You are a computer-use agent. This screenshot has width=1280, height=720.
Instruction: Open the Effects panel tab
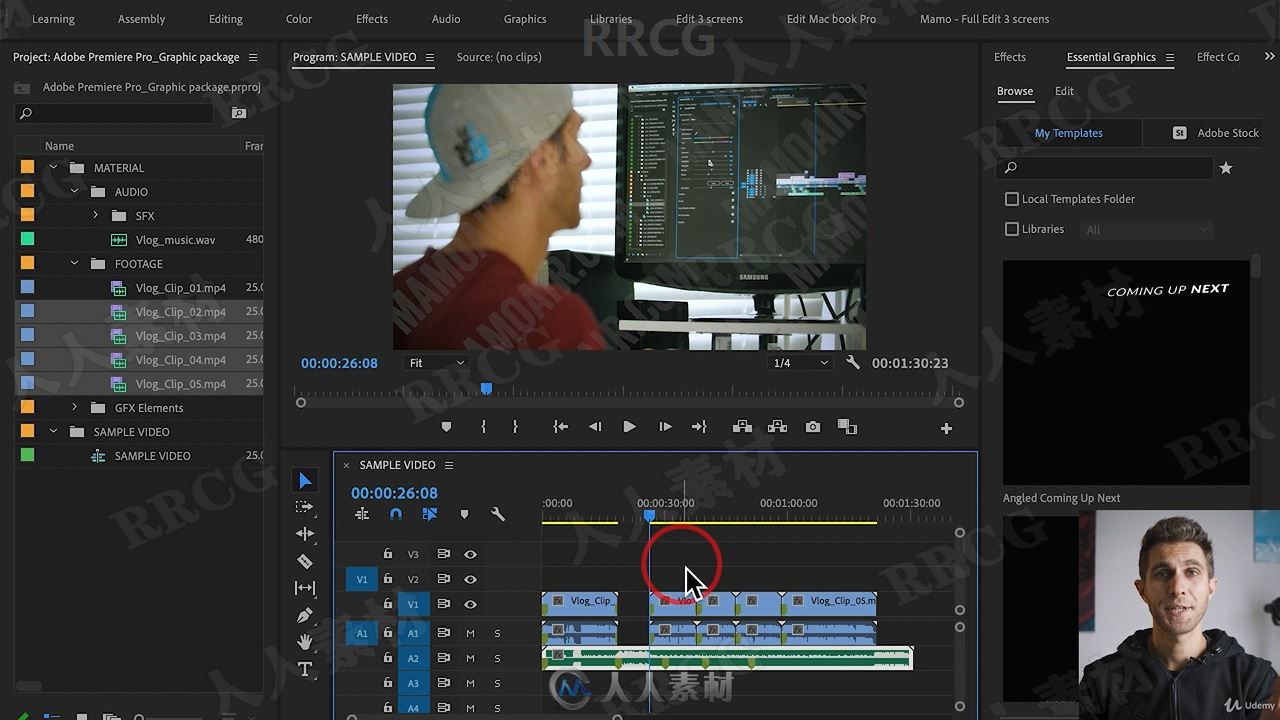pos(1010,57)
